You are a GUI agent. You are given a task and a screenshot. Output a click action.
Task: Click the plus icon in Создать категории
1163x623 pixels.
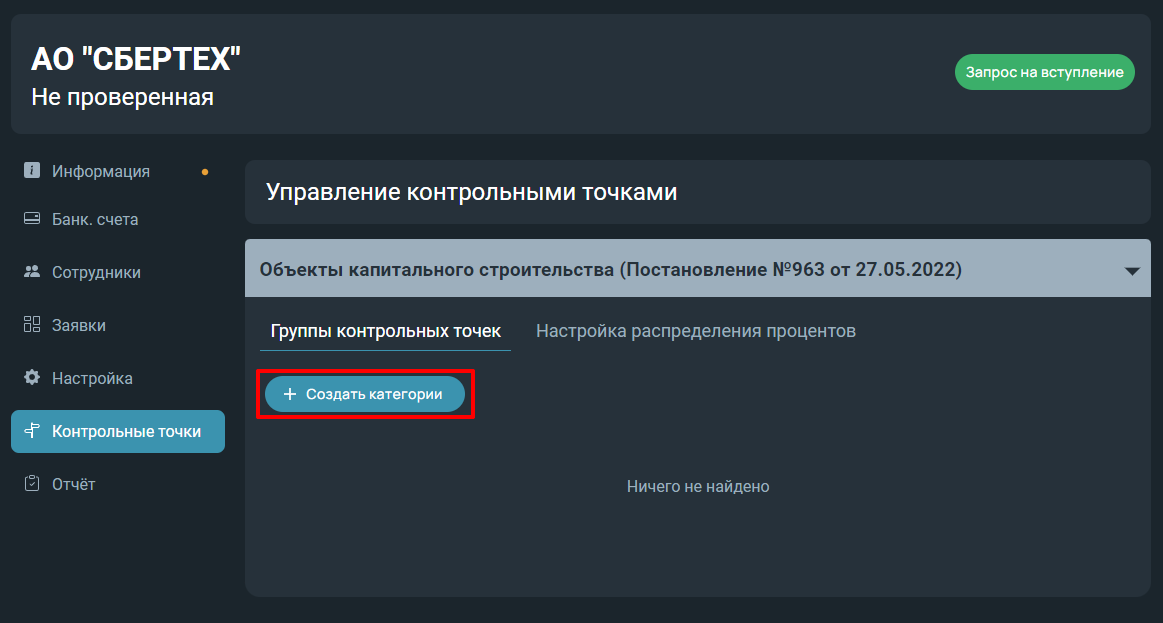click(x=290, y=395)
